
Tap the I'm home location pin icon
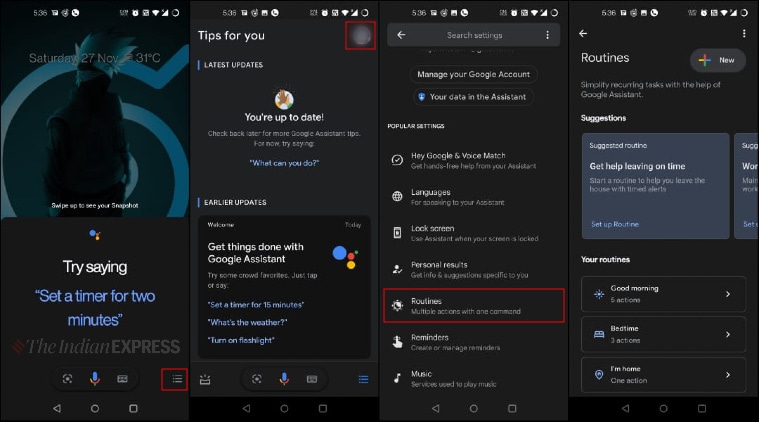[x=599, y=375]
